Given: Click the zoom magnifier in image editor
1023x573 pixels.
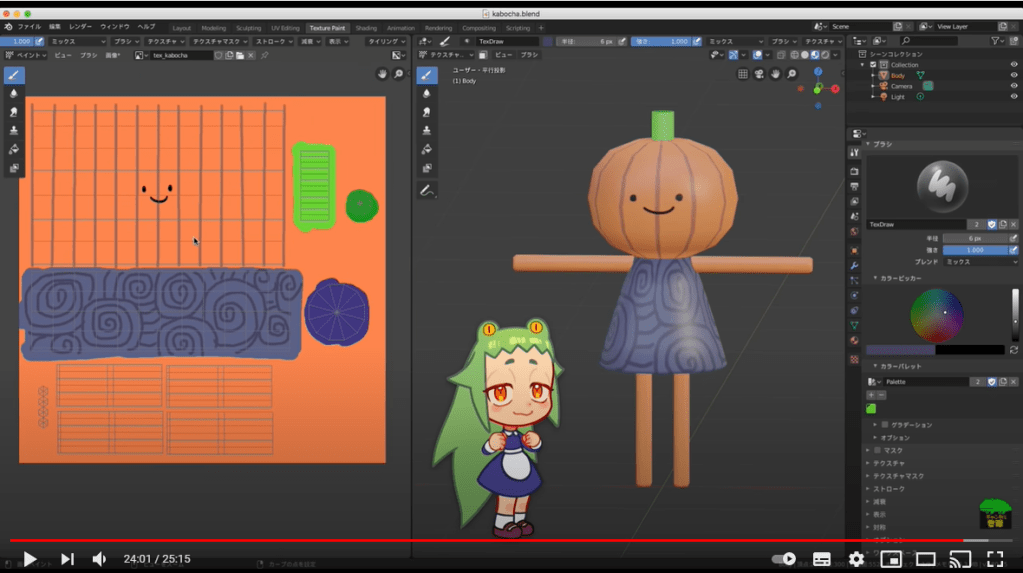Looking at the screenshot, I should click(399, 74).
